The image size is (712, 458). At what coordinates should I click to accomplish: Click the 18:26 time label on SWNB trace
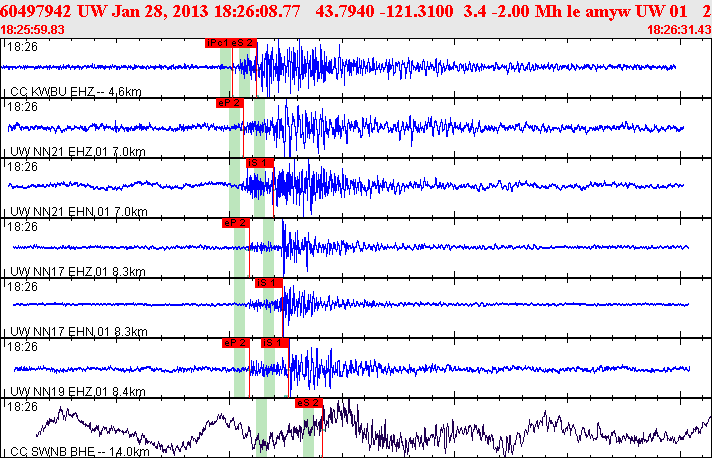(x=20, y=406)
